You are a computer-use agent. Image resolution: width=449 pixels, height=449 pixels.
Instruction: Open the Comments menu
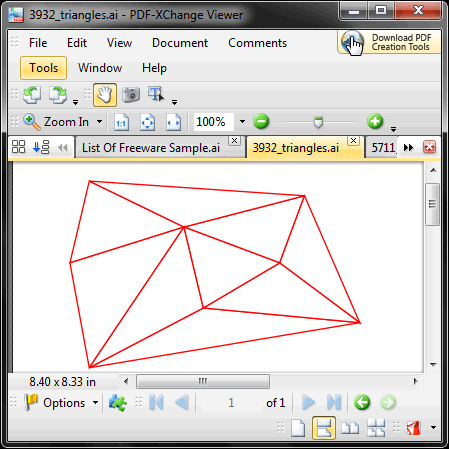(x=257, y=43)
